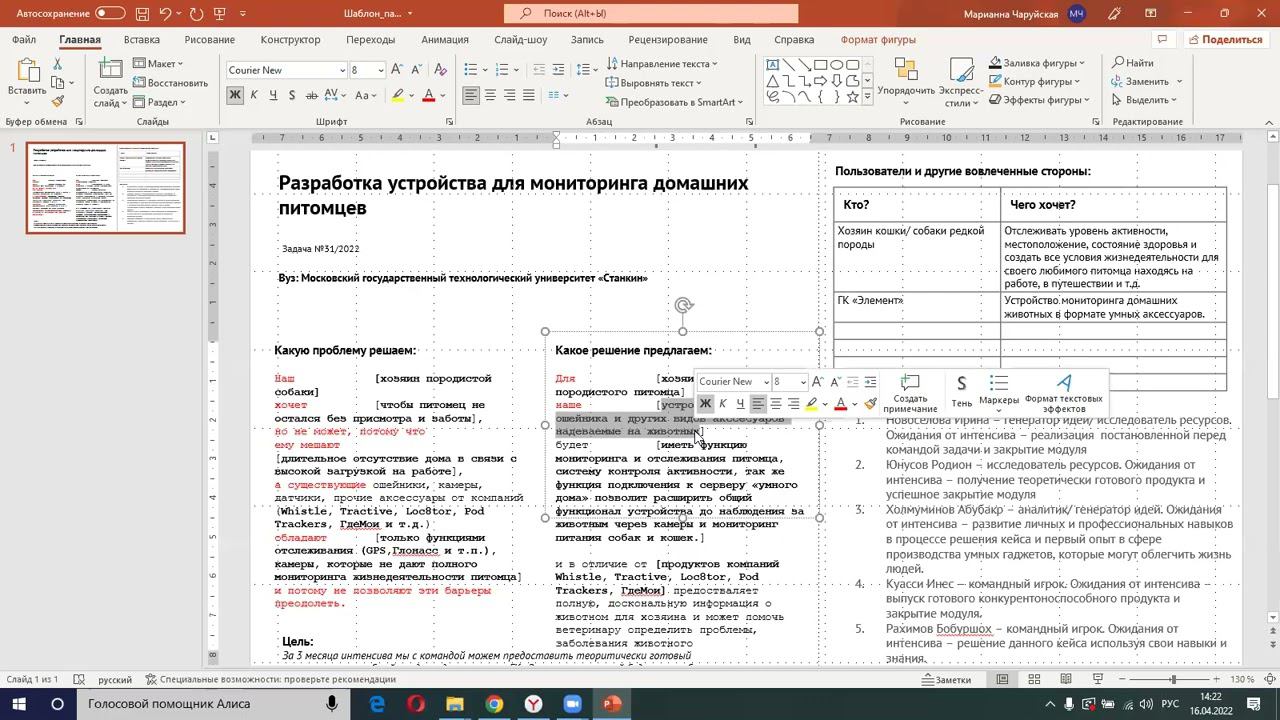Screen dimensions: 1280x720
Task: Open File Explorer from the taskbar
Action: (455, 704)
